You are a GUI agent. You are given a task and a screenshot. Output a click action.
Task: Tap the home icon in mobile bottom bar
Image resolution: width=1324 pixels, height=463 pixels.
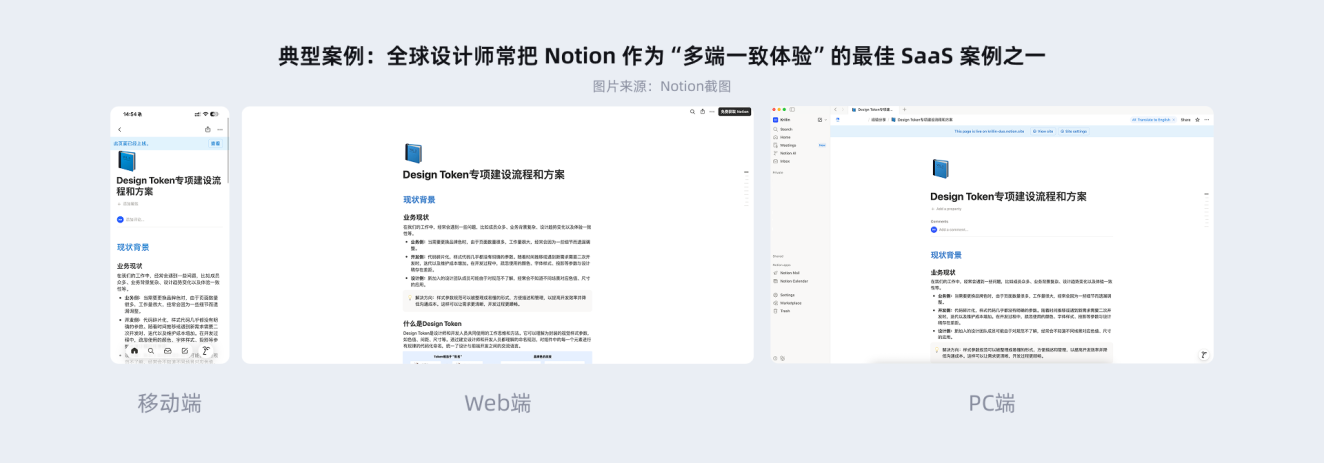click(134, 351)
